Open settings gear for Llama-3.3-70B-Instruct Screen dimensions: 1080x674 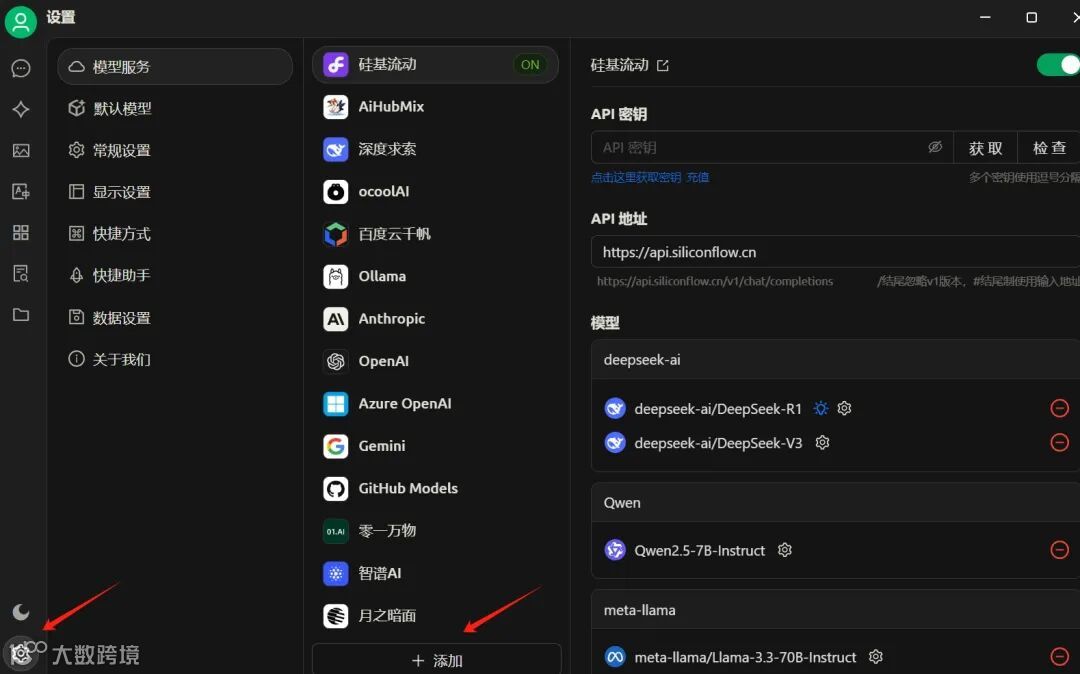click(x=875, y=656)
